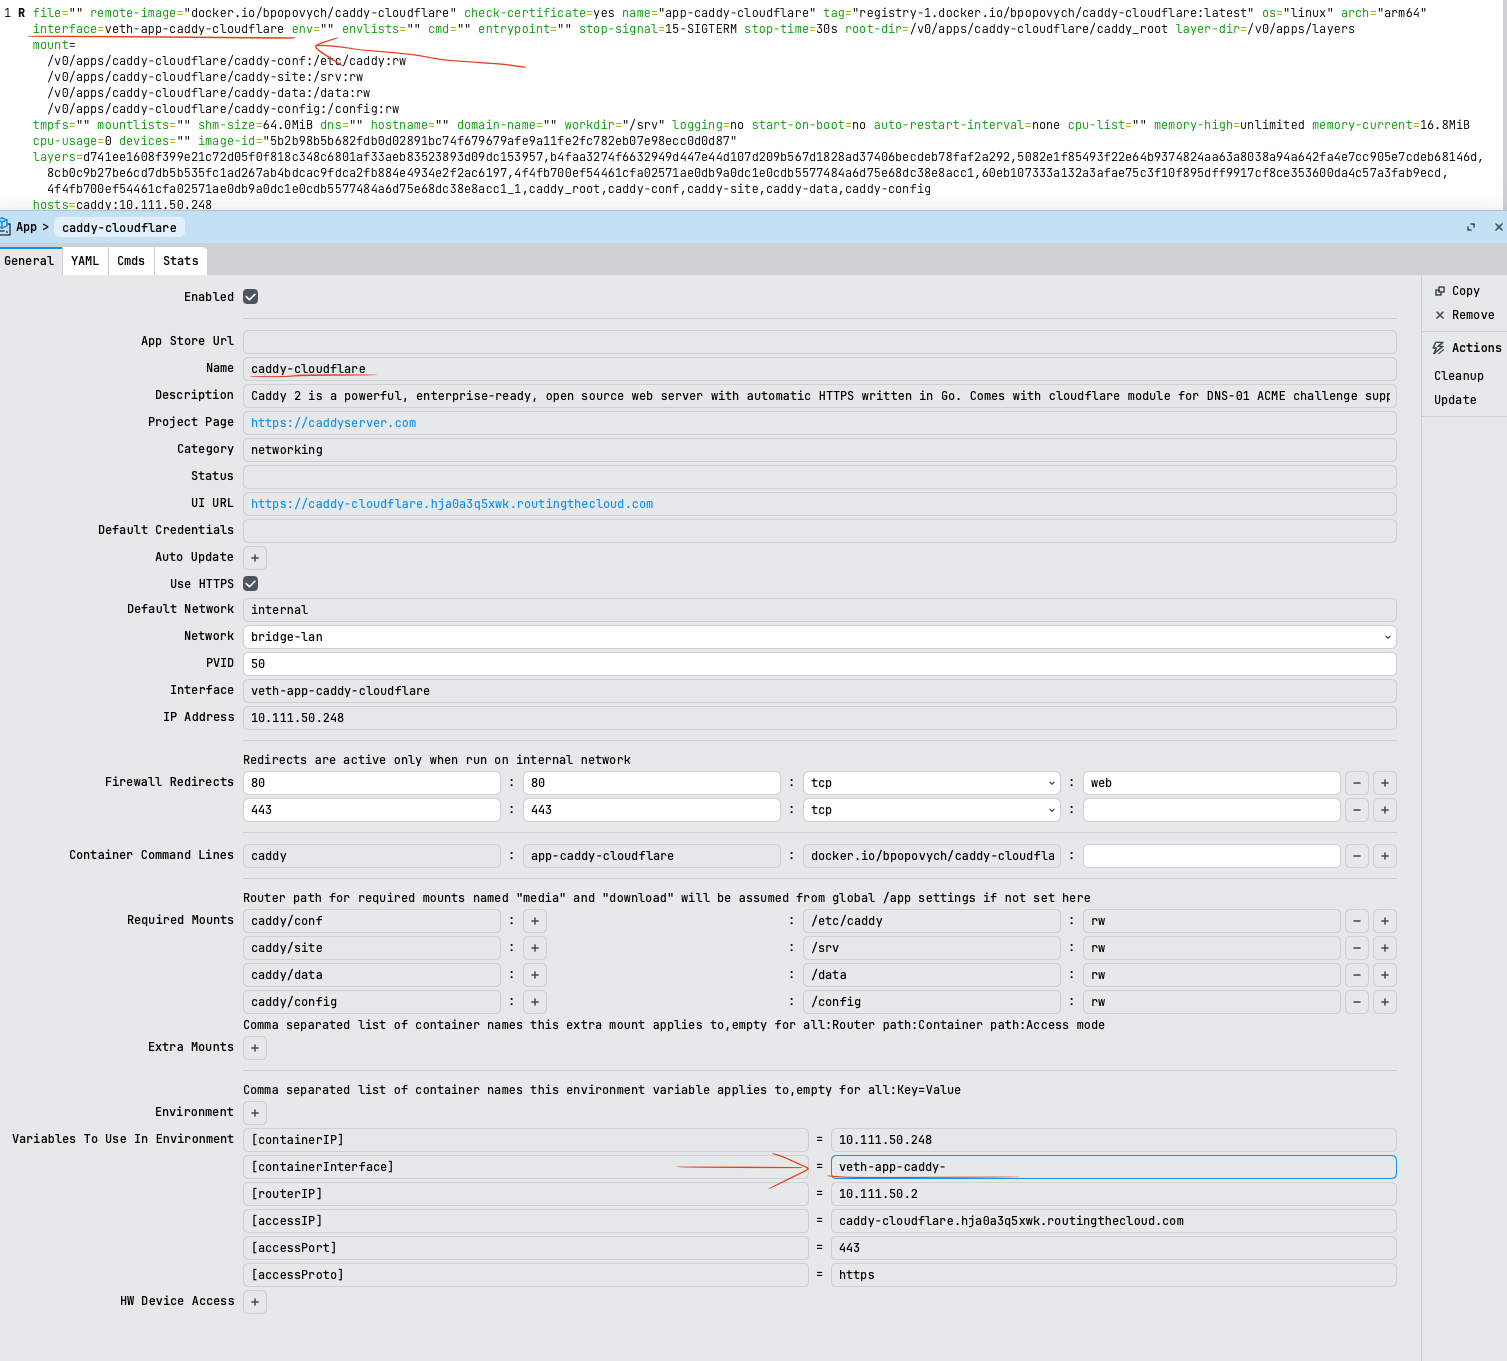The height and width of the screenshot is (1361, 1507).
Task: Toggle the Use HTTPS checkbox
Action: 251,584
